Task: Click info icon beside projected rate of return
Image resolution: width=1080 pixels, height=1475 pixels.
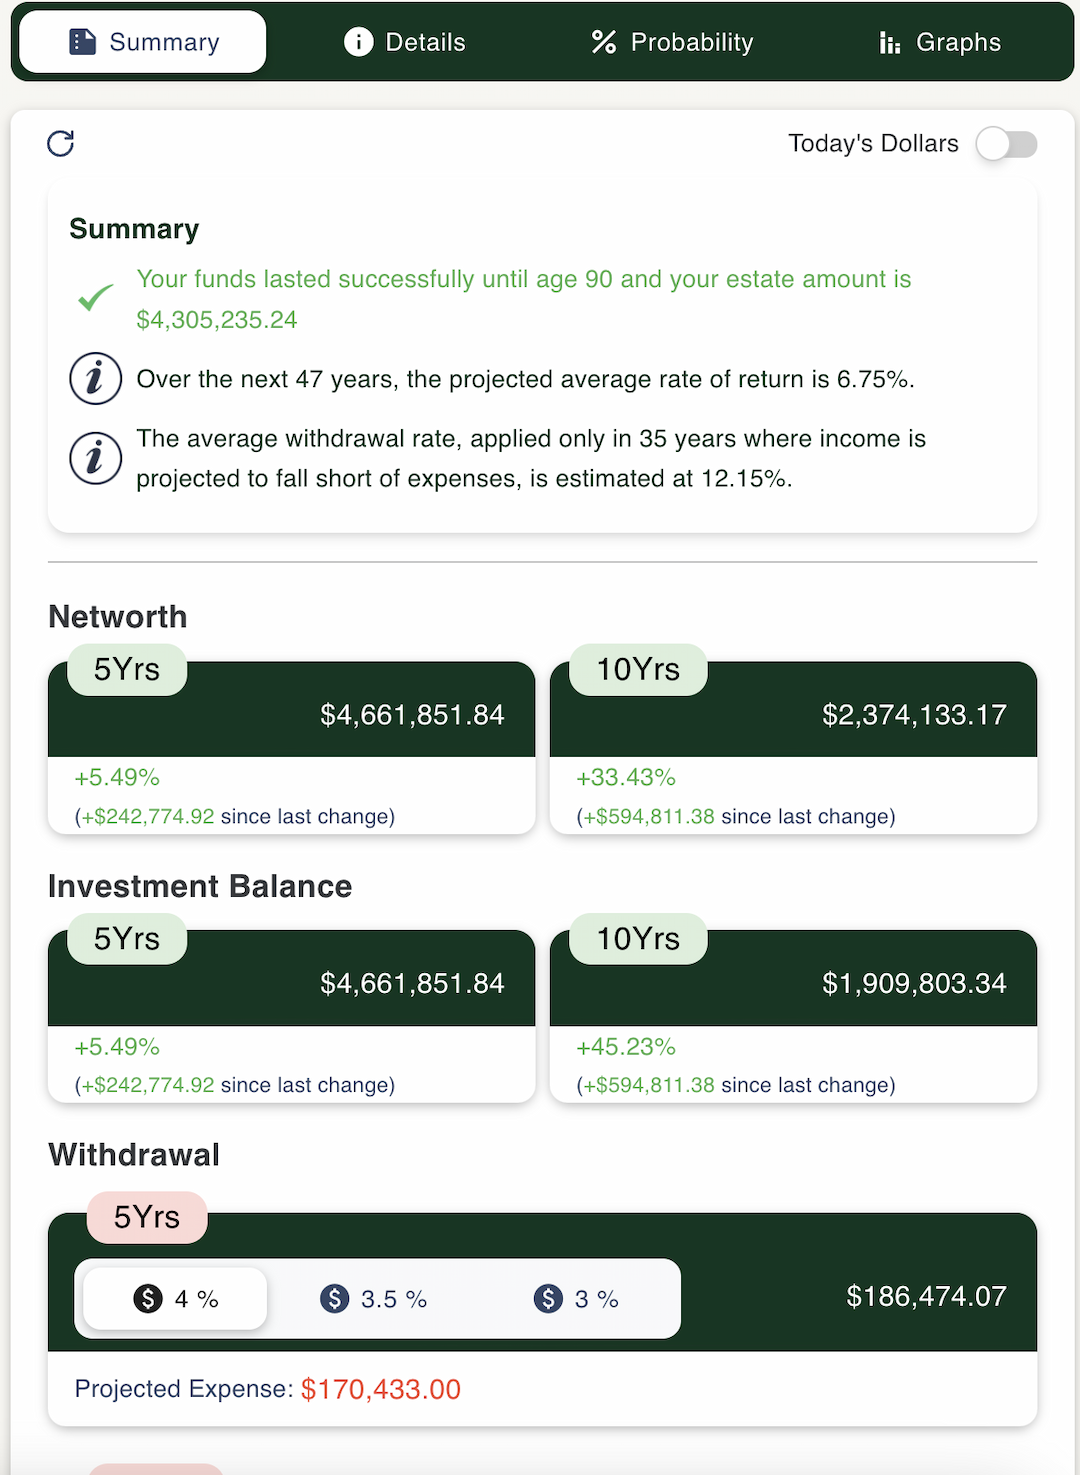Action: (x=95, y=379)
